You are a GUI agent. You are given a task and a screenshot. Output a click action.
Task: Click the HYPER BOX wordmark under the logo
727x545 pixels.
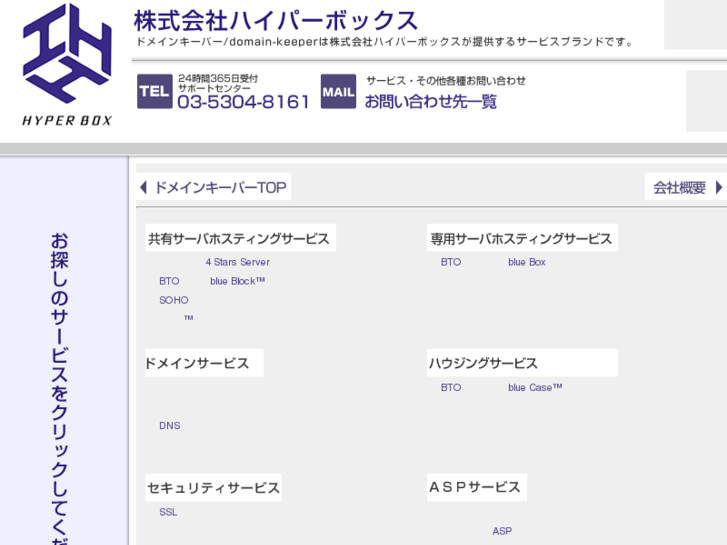pyautogui.click(x=67, y=121)
